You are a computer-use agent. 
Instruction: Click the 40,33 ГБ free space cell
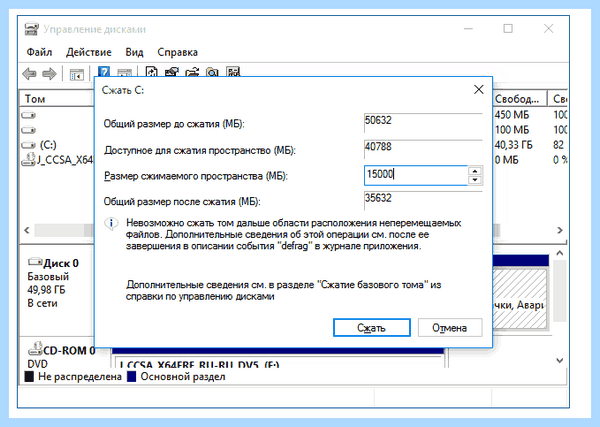click(x=513, y=145)
